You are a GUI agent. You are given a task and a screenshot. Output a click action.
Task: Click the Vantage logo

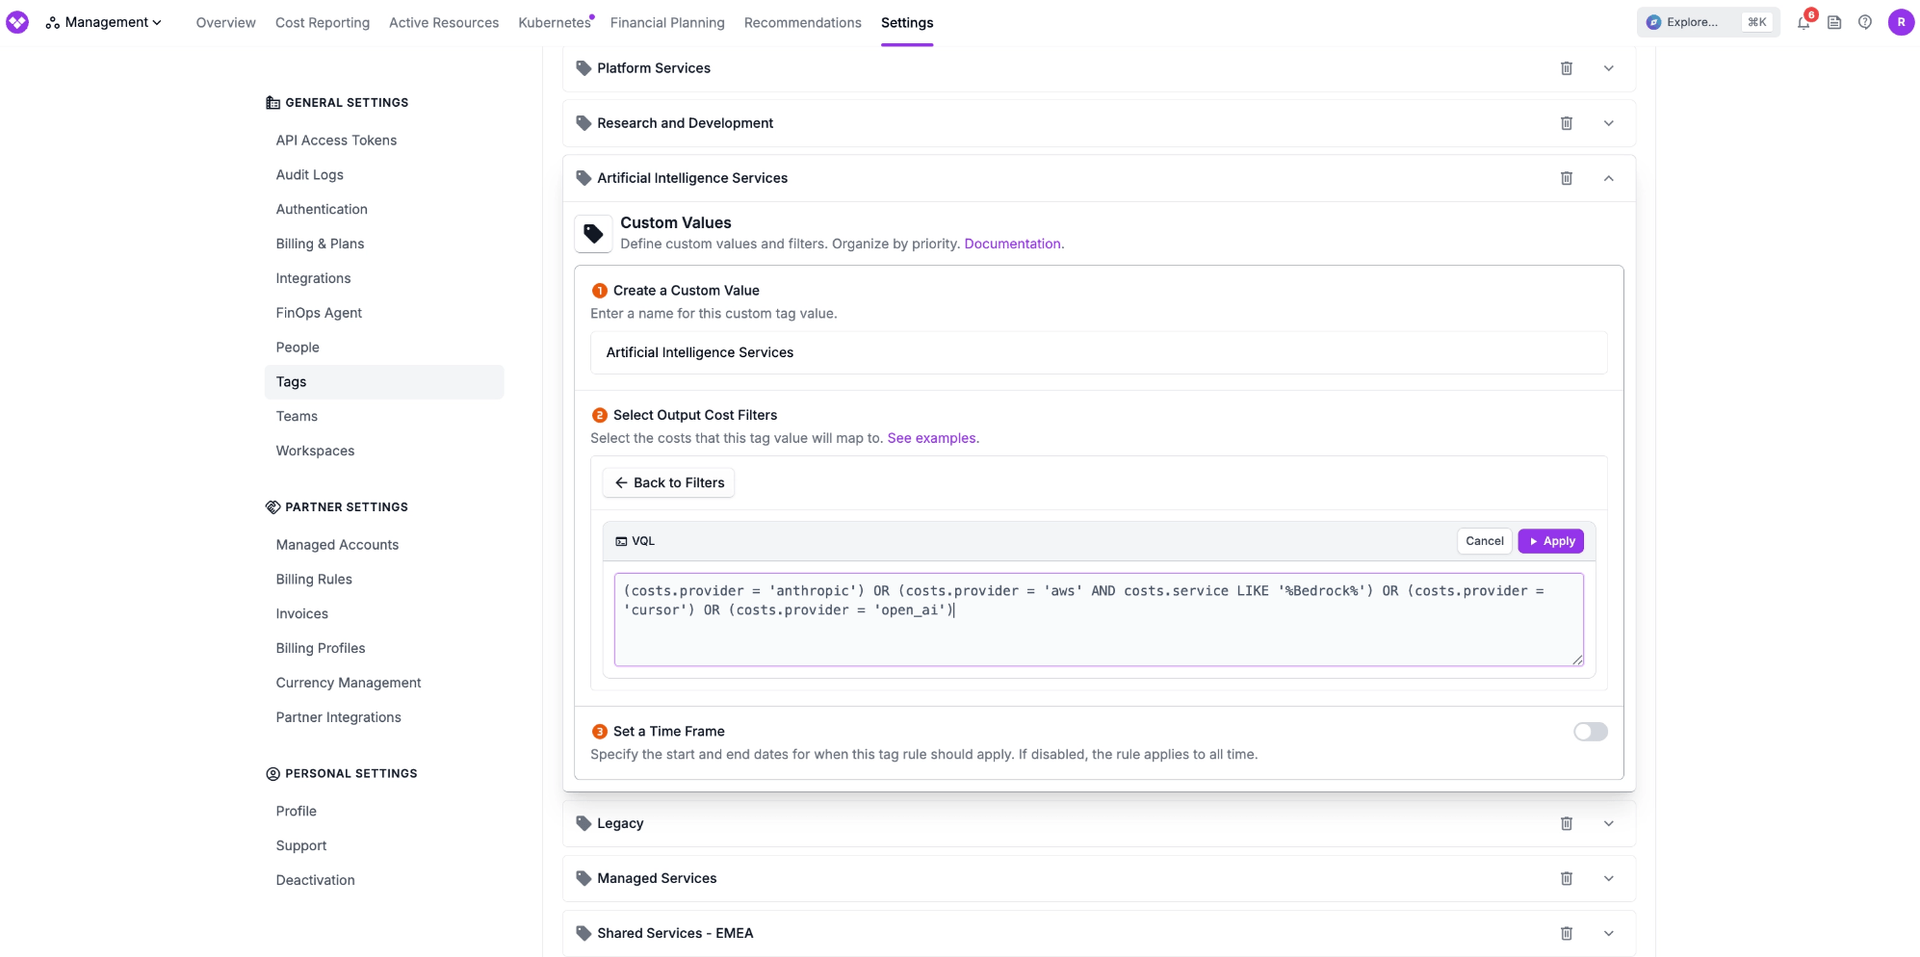tap(17, 21)
